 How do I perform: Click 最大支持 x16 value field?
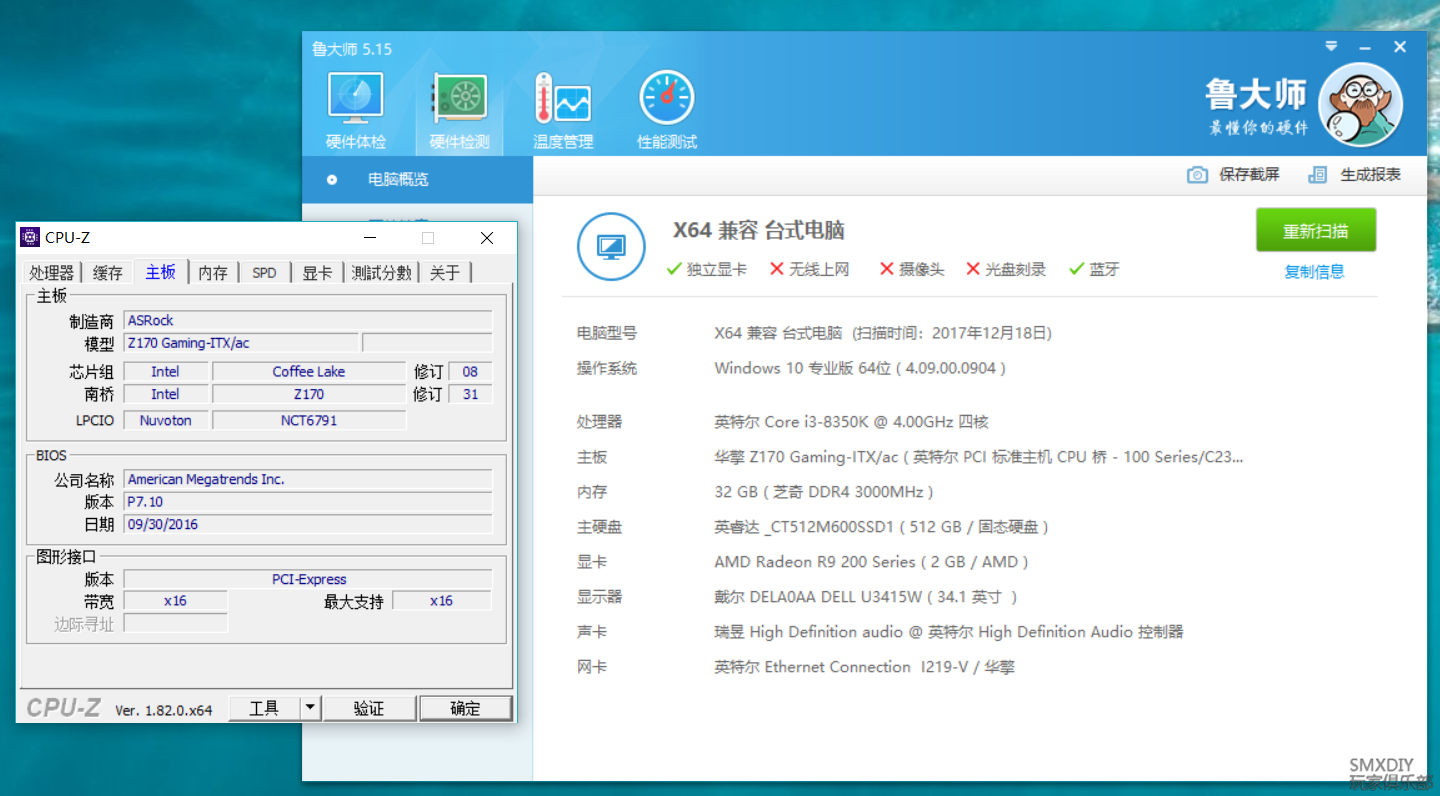click(x=441, y=601)
